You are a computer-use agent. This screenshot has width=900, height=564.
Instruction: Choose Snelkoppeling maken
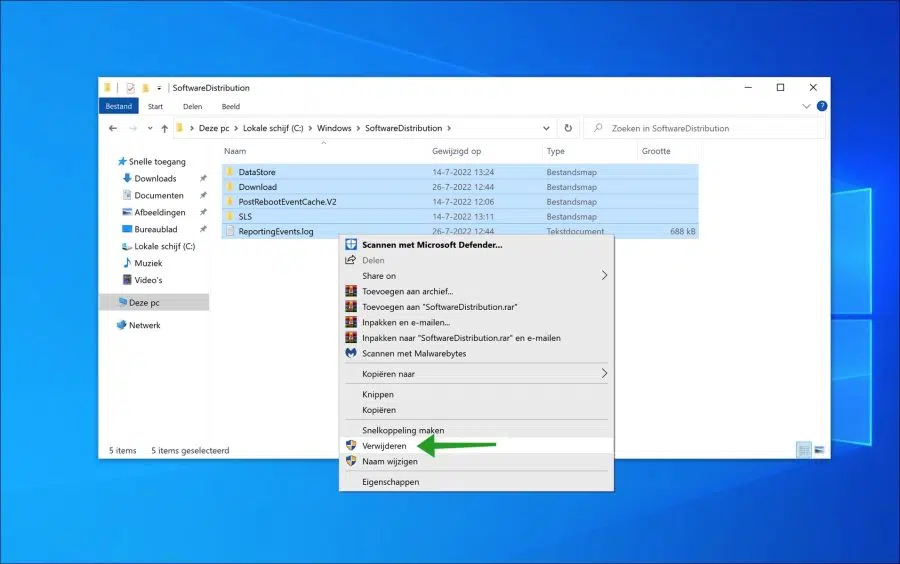point(476,430)
